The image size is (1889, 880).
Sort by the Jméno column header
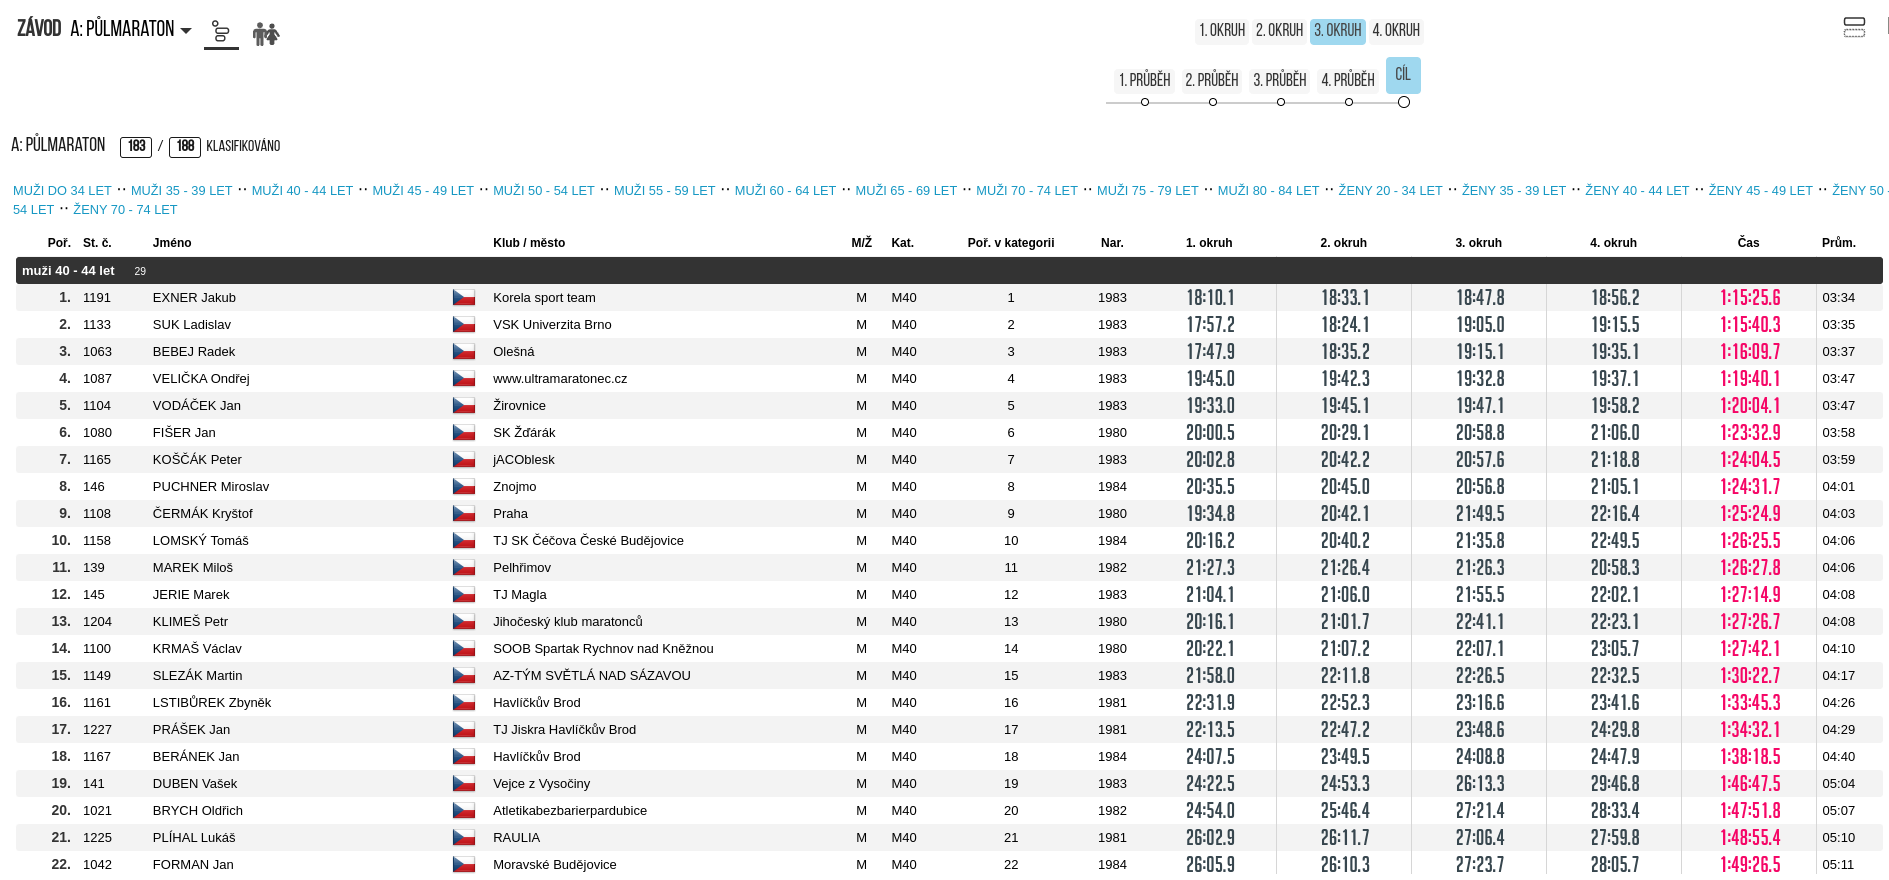172,243
